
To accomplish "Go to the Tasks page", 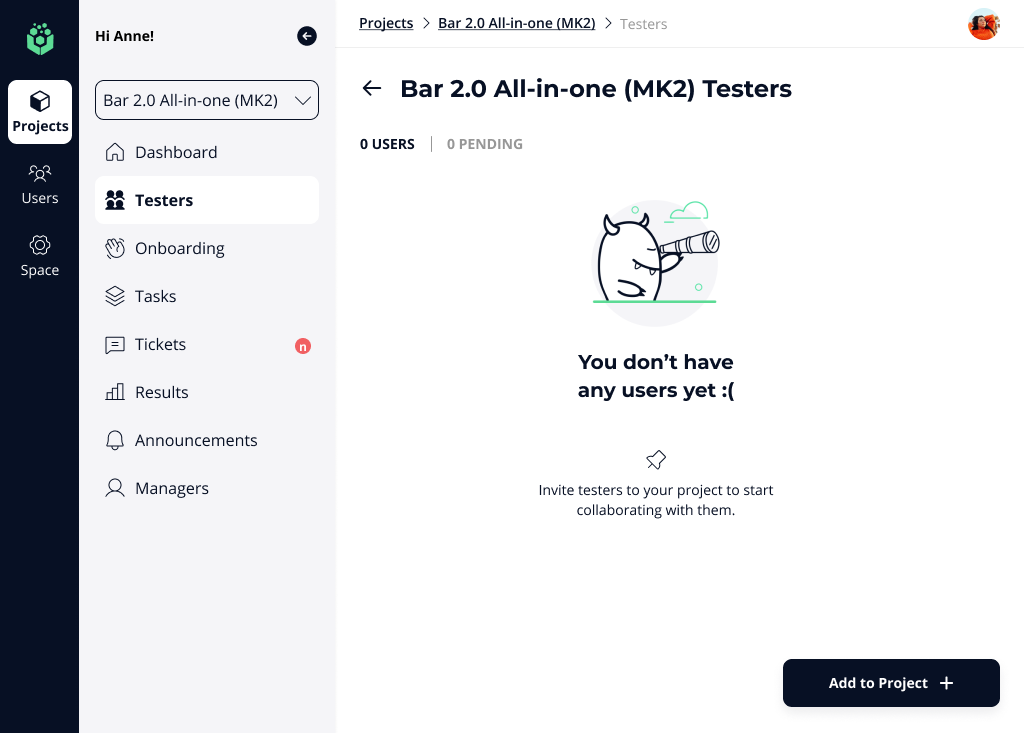I will [x=155, y=296].
